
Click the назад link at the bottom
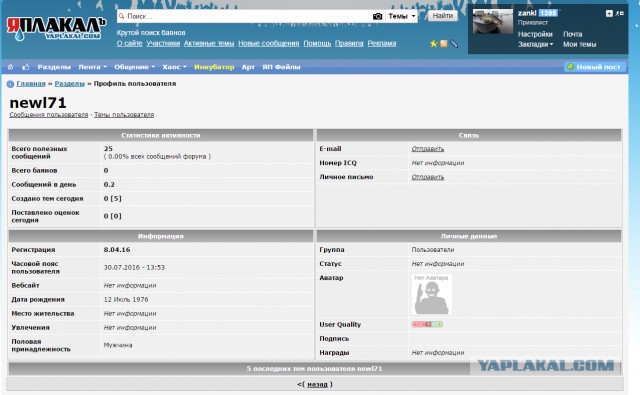[x=317, y=384]
